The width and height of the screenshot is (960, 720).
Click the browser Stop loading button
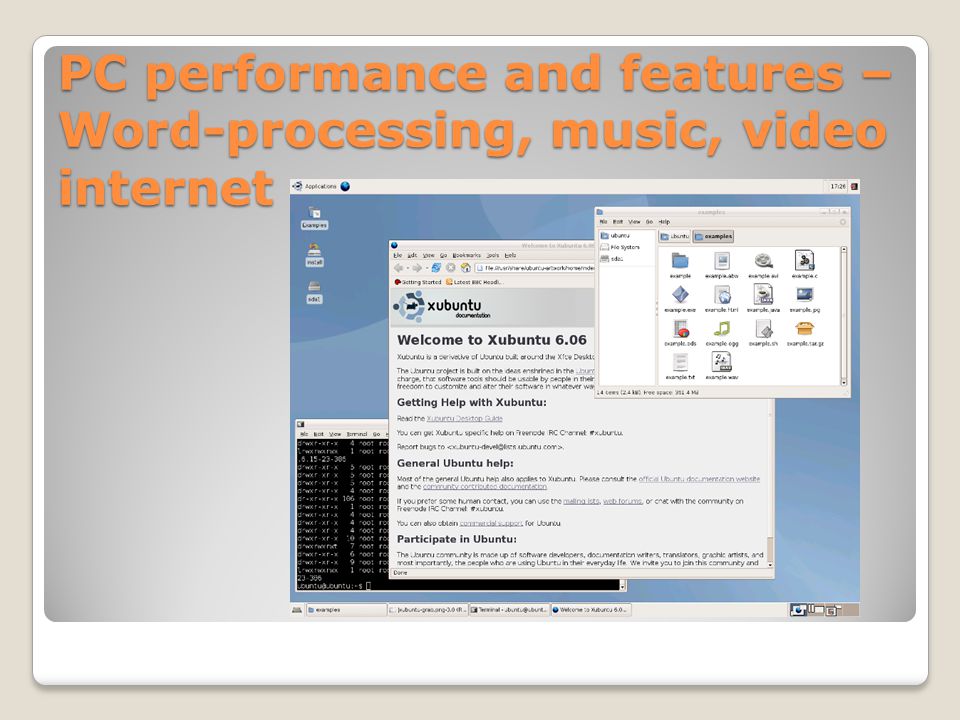(x=451, y=268)
